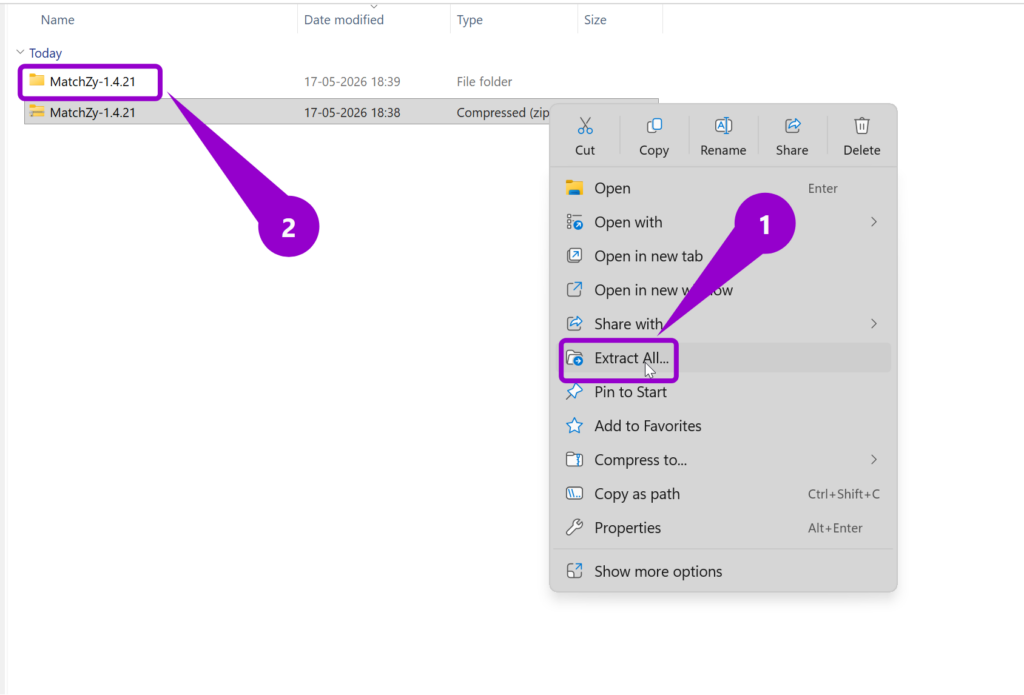Expand the Compress to submenu arrow
The width and height of the screenshot is (1024, 695).
click(873, 460)
